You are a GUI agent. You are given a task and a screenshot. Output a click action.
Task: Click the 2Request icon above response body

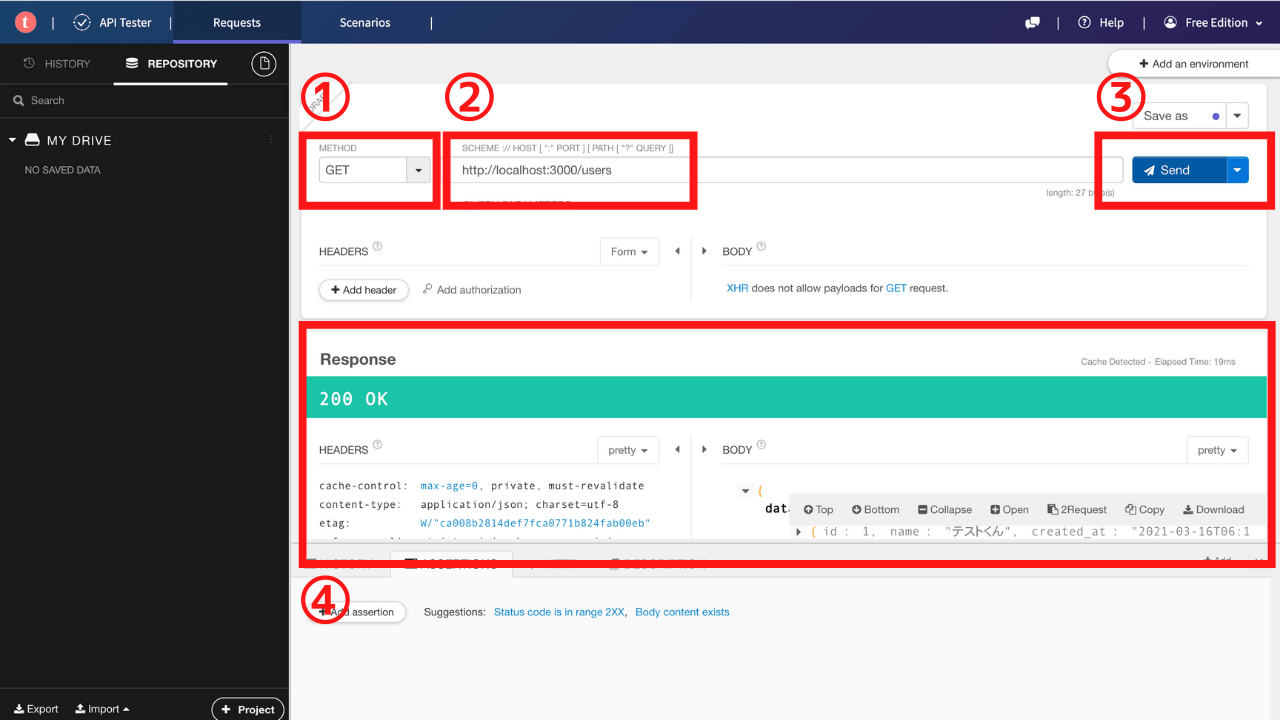coord(1076,509)
